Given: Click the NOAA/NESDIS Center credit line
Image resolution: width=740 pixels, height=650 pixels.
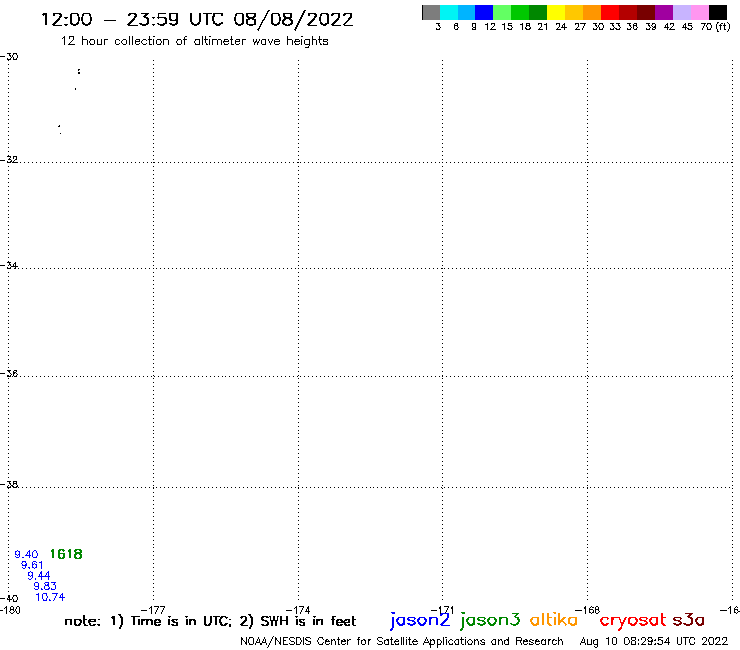Looking at the screenshot, I should pyautogui.click(x=402, y=641).
